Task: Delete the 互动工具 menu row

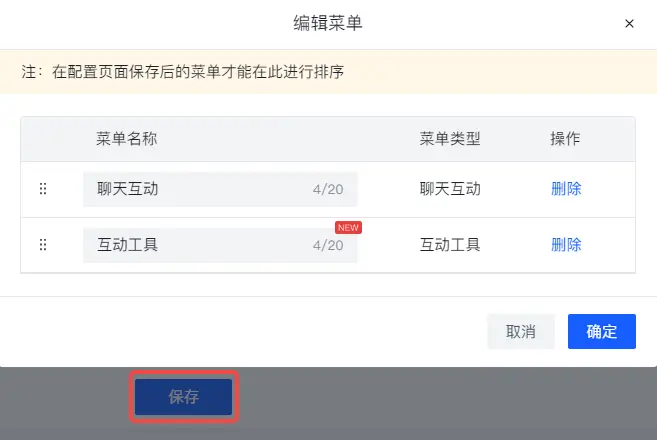Action: (x=566, y=245)
